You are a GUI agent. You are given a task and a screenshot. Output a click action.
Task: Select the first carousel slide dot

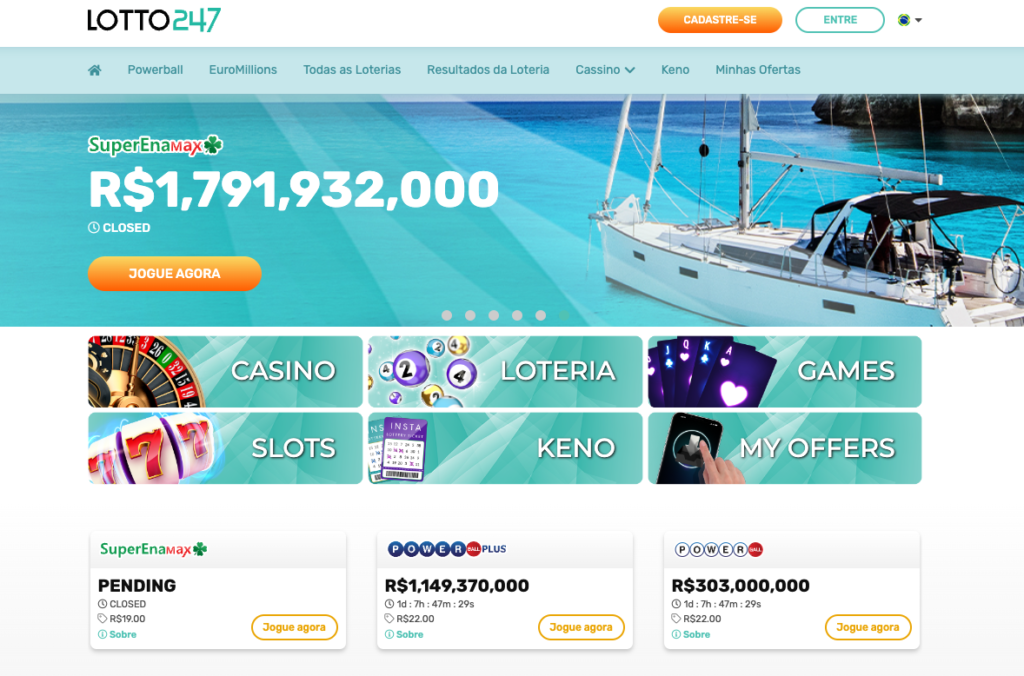[447, 315]
